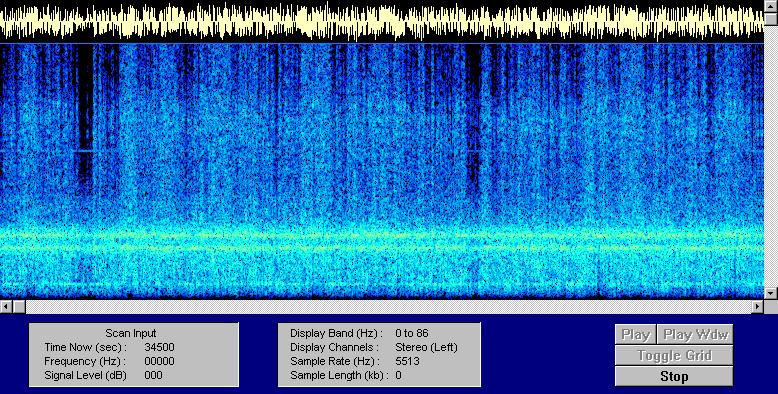
Task: Click the bright cyan band in spectrogram
Action: pyautogui.click(x=382, y=240)
